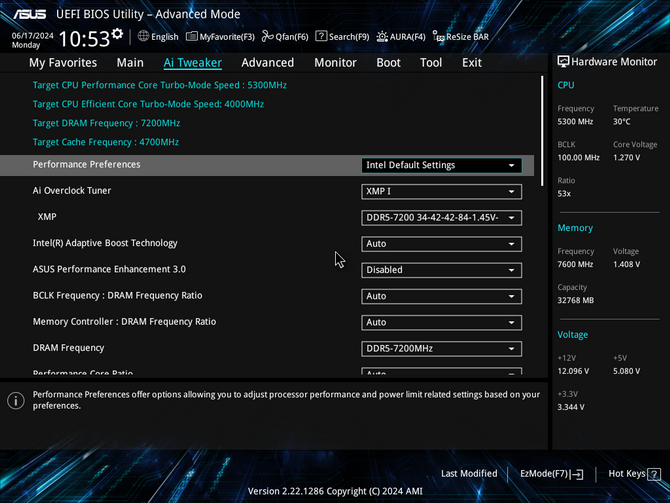Image resolution: width=670 pixels, height=503 pixels.
Task: Click the Hot Keys button label
Action: [x=627, y=474]
